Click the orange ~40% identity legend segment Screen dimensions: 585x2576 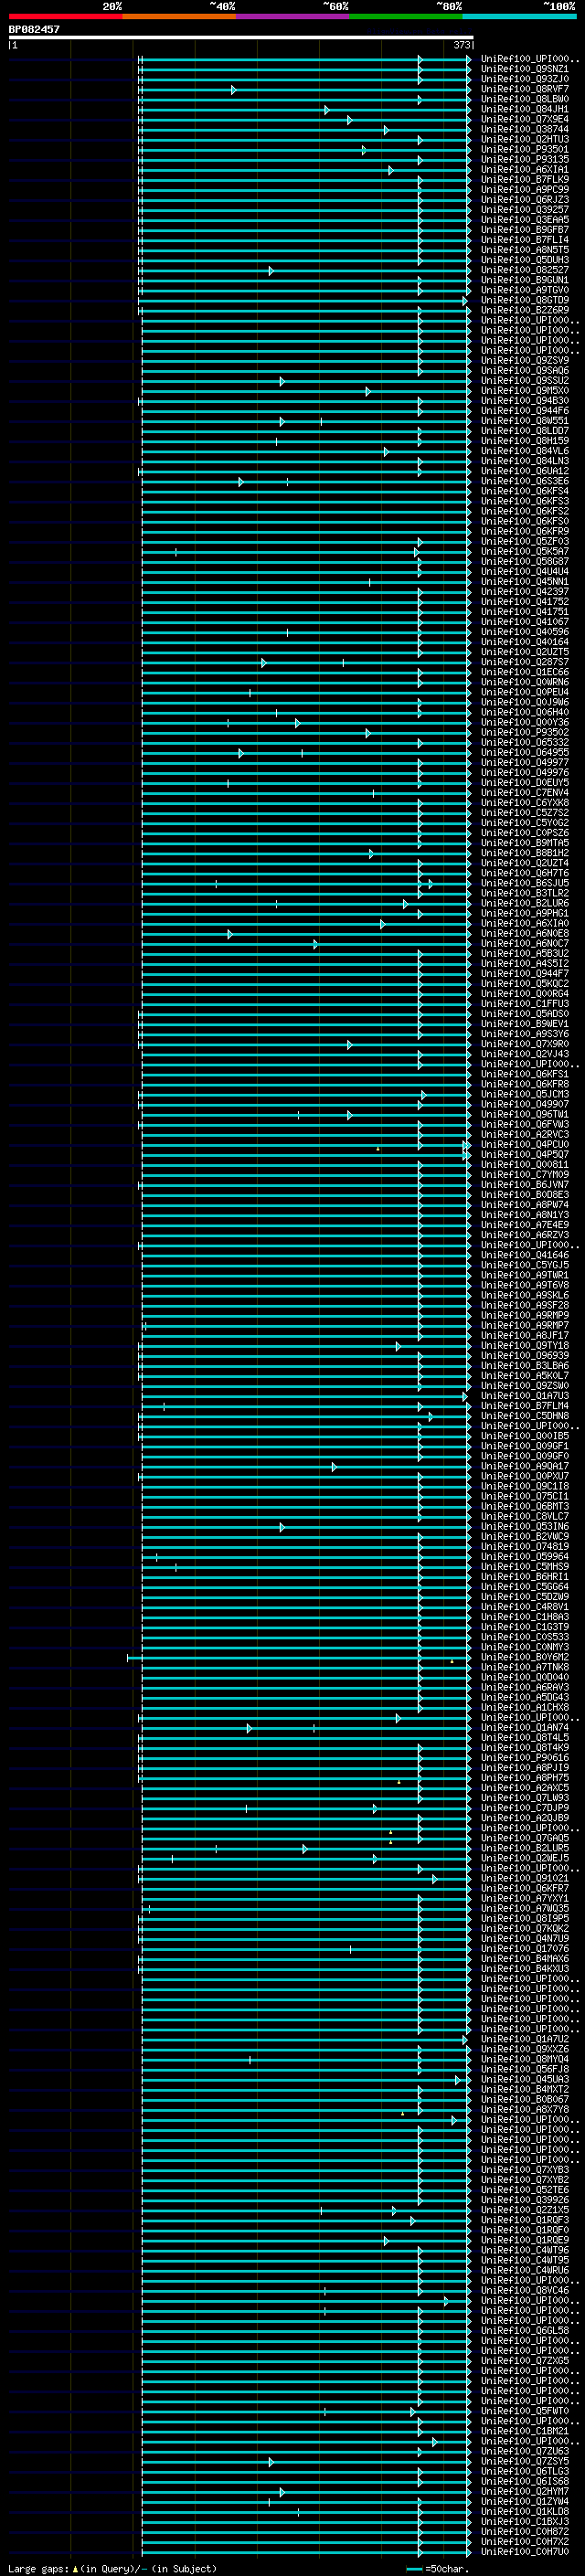(179, 16)
